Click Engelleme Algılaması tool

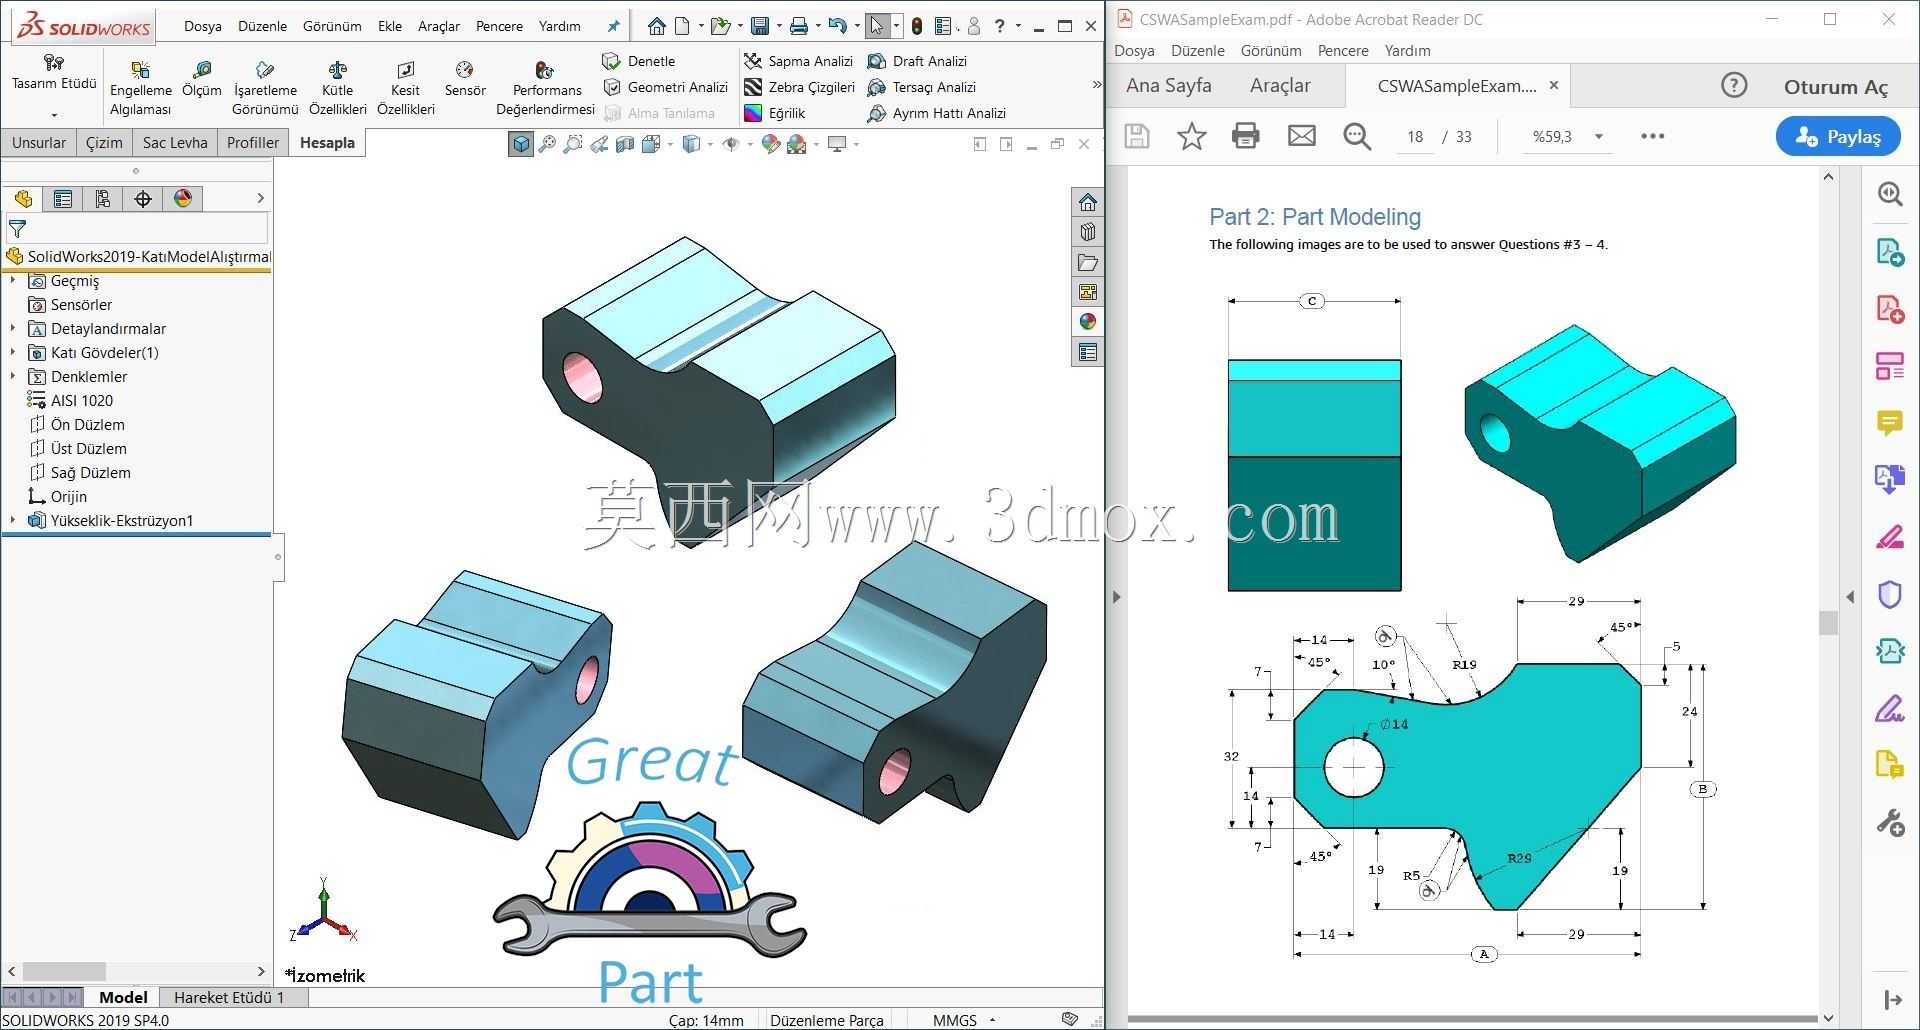coord(140,89)
